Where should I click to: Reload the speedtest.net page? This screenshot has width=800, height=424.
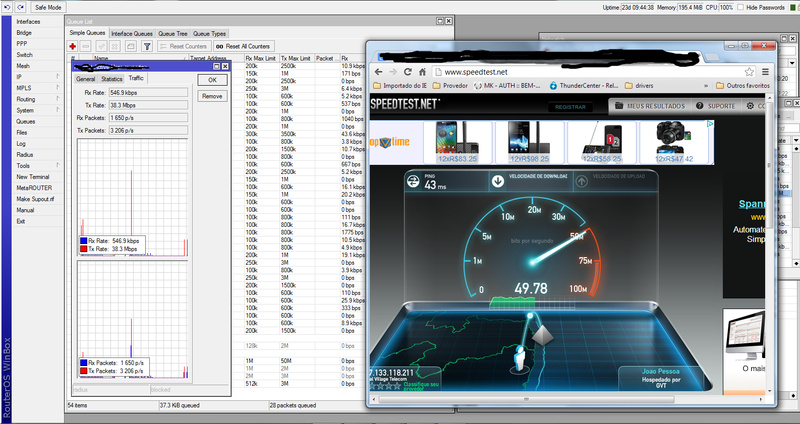pos(408,72)
